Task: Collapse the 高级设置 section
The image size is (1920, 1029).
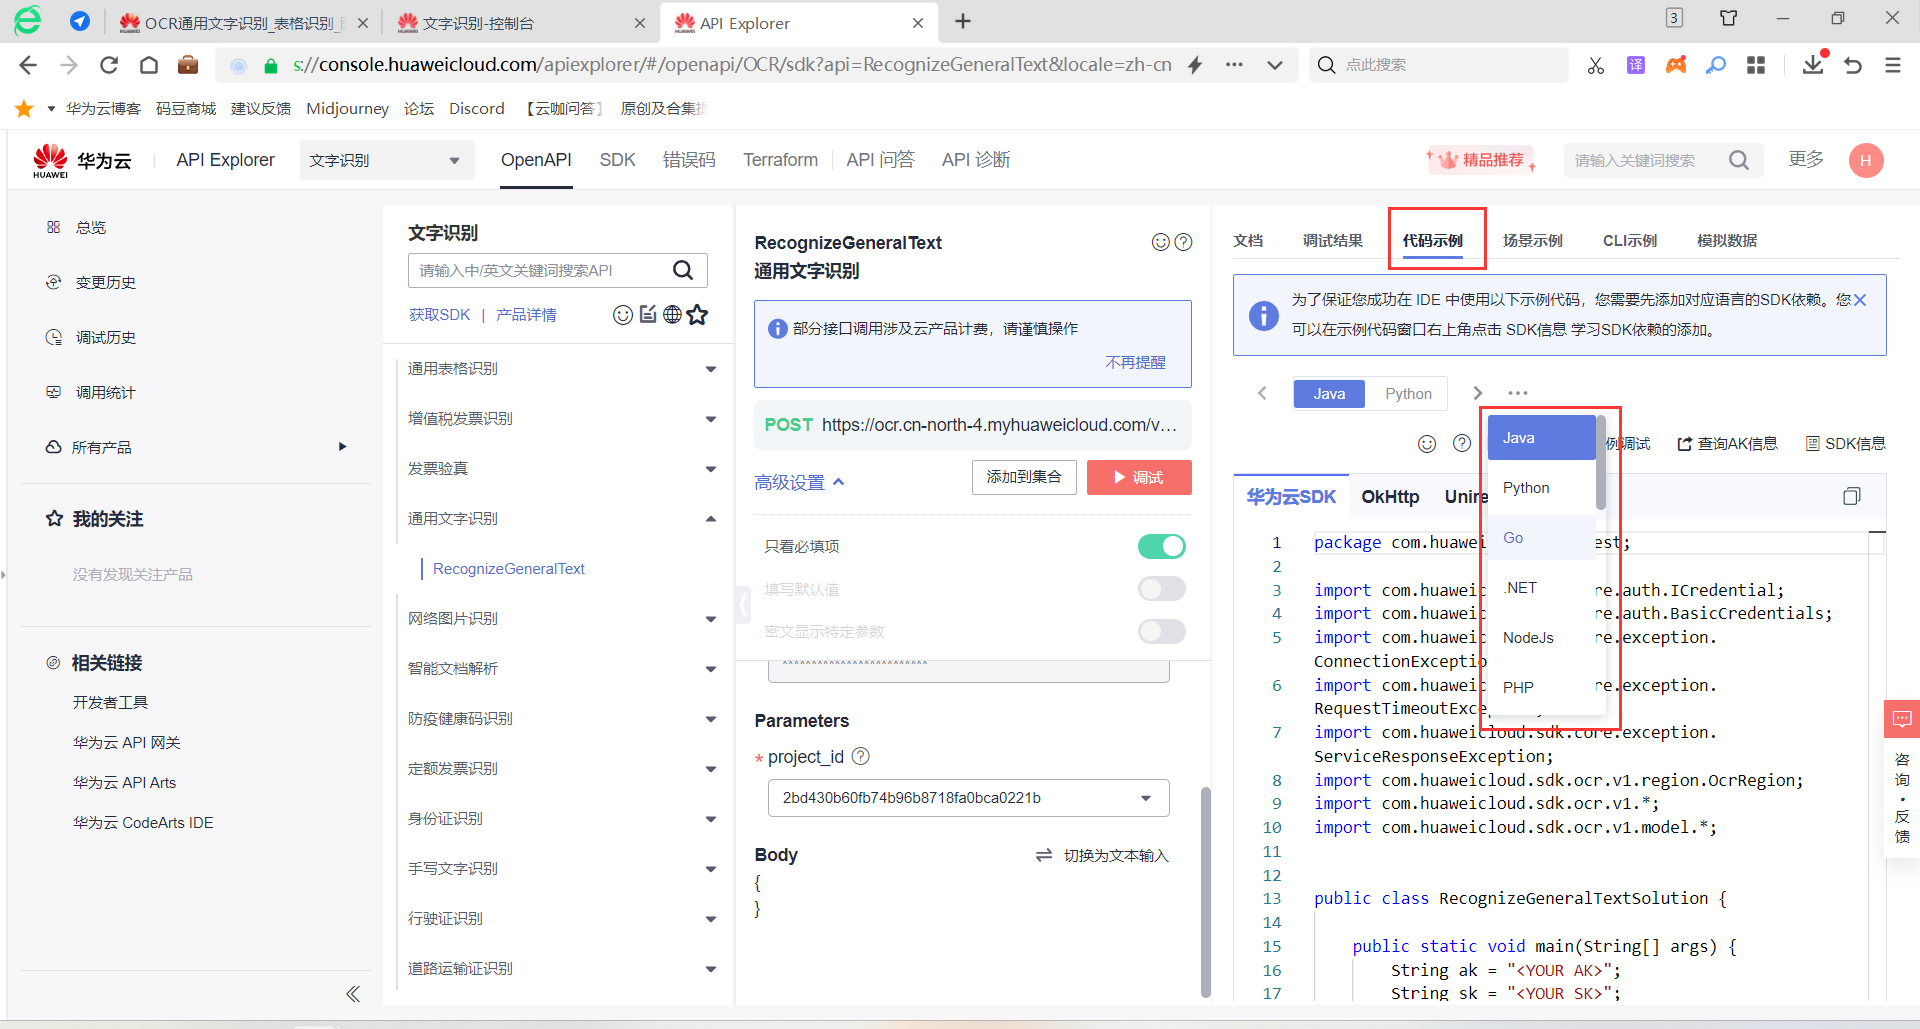Action: [800, 482]
